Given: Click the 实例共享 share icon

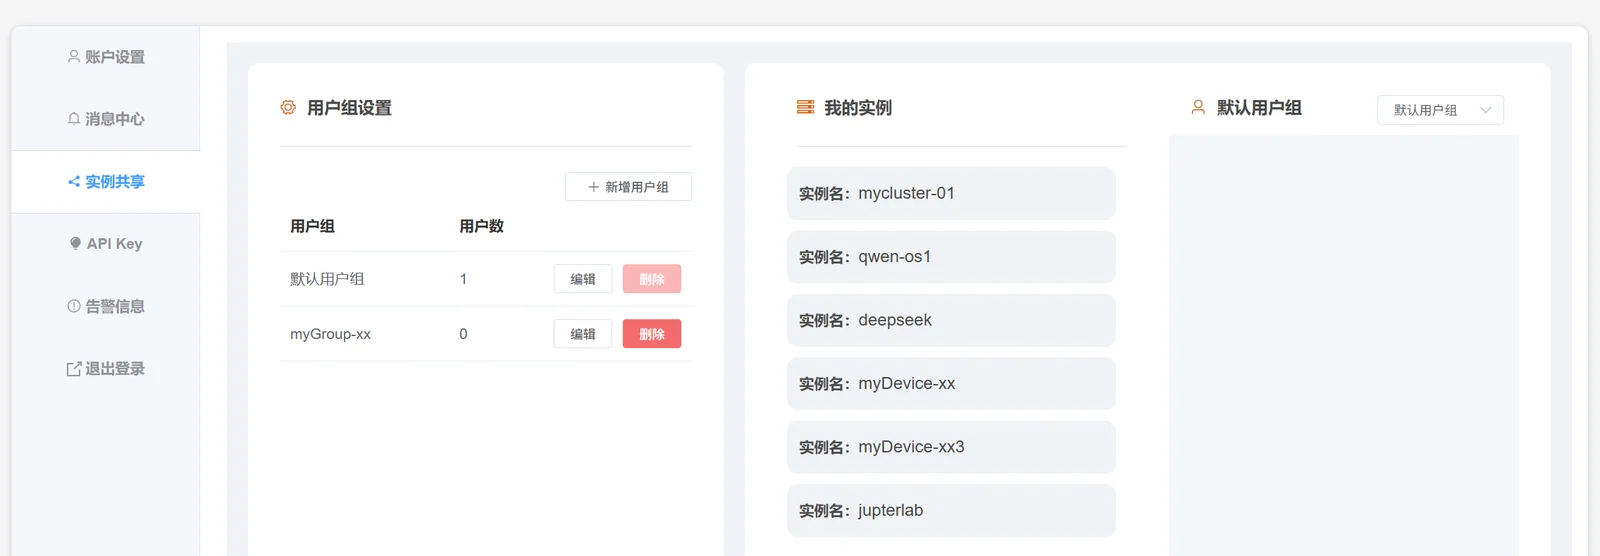Looking at the screenshot, I should tap(74, 182).
